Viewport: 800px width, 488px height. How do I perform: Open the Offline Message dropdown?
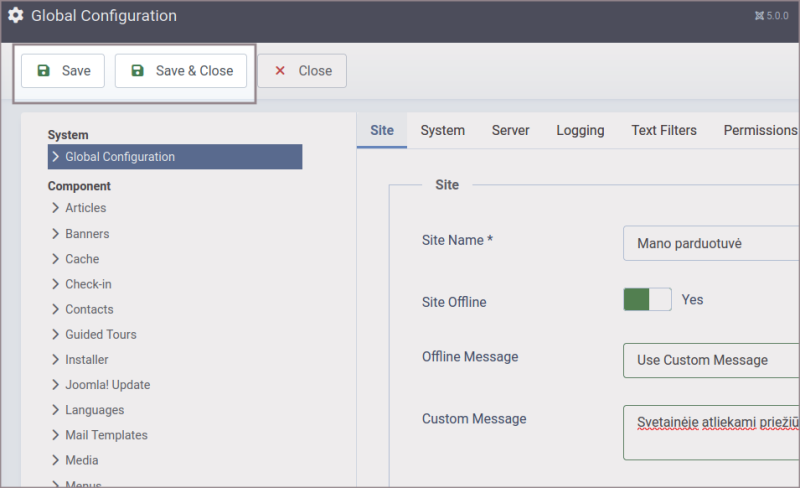[x=711, y=360]
